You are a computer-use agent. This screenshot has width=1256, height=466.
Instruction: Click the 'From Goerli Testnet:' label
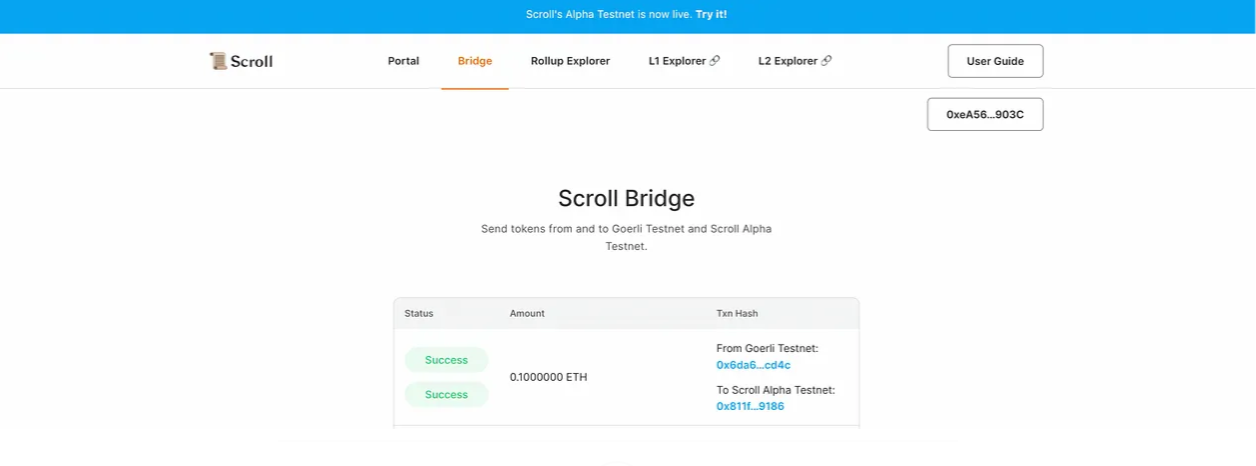point(767,348)
